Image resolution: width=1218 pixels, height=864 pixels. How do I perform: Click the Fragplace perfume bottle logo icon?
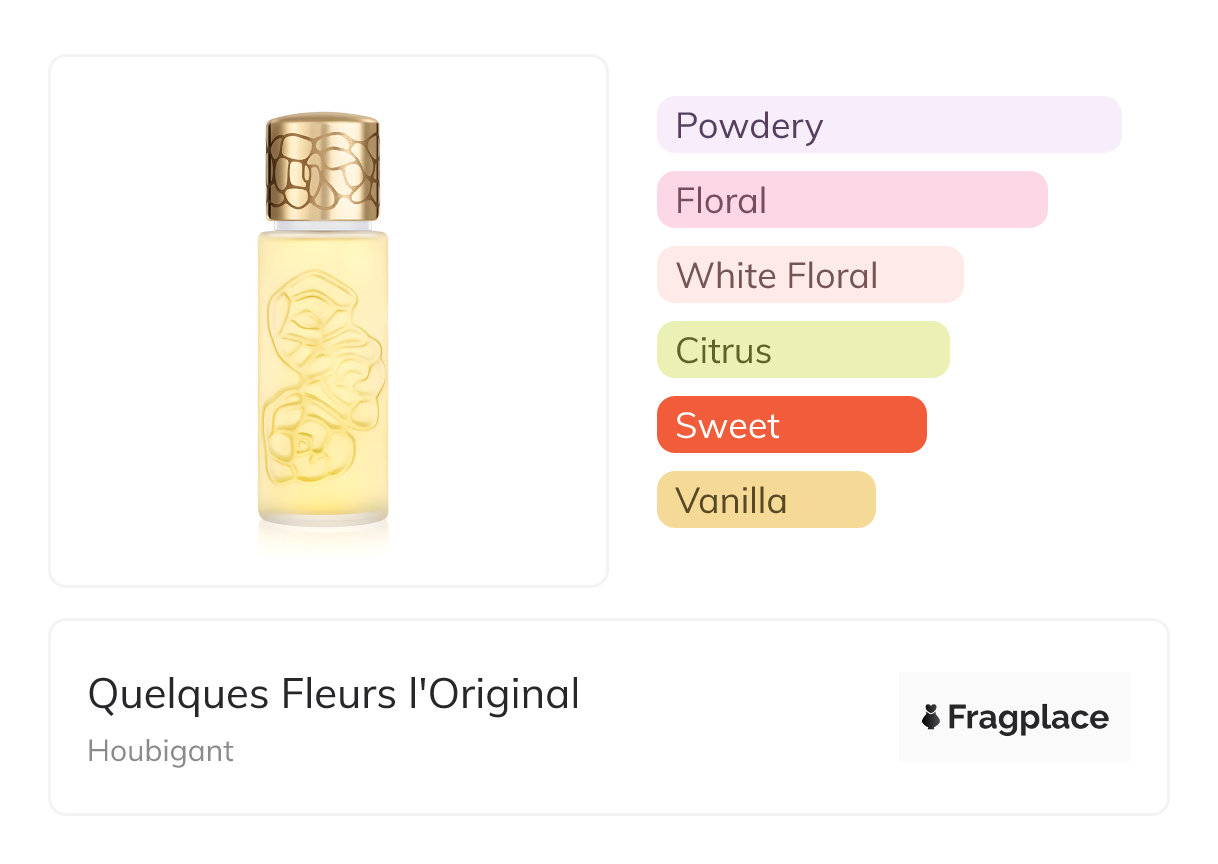click(931, 717)
